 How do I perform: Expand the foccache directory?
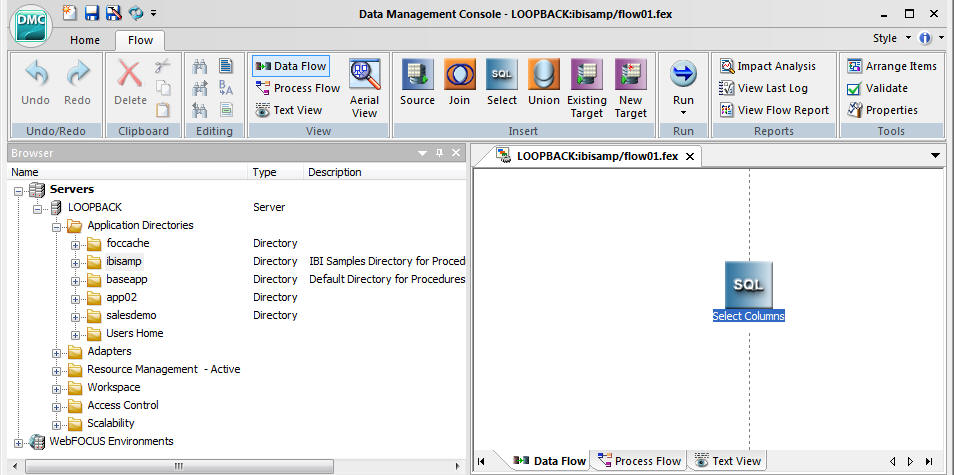(75, 245)
